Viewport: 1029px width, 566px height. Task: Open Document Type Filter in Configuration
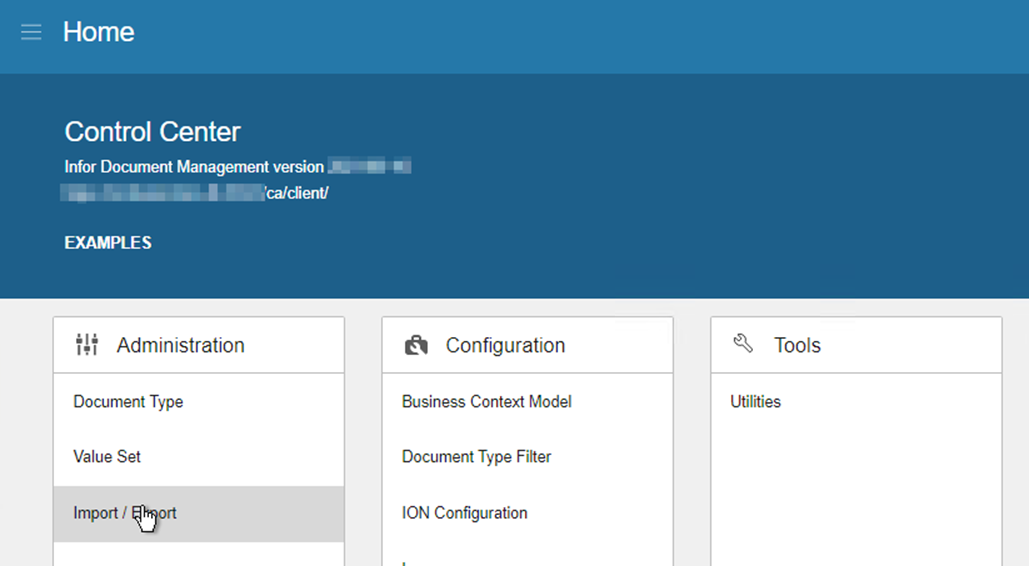(x=476, y=457)
